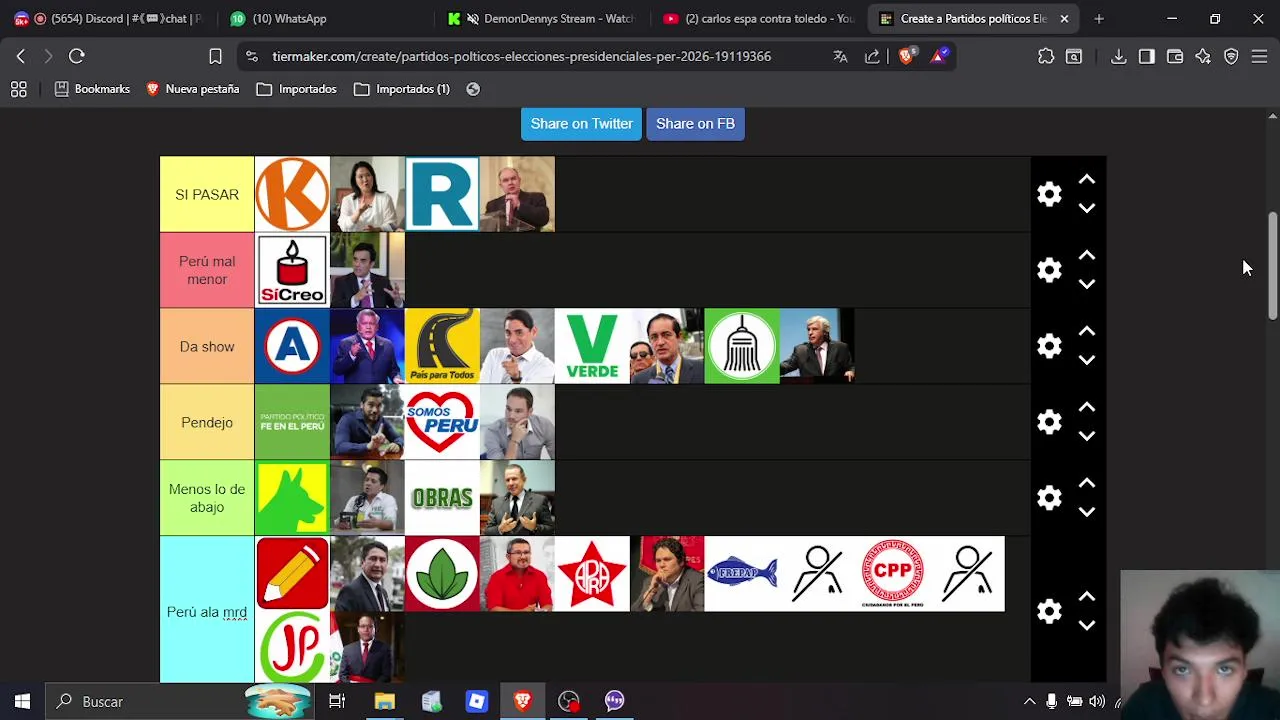Switch to the Discord browser tab
Image resolution: width=1280 pixels, height=720 pixels.
coord(108,18)
